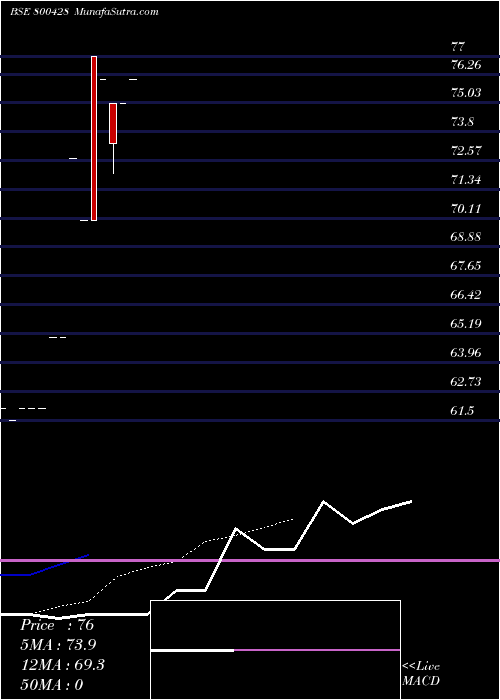Click the tall red candlestick
This screenshot has height=700, width=500.
[x=94, y=138]
